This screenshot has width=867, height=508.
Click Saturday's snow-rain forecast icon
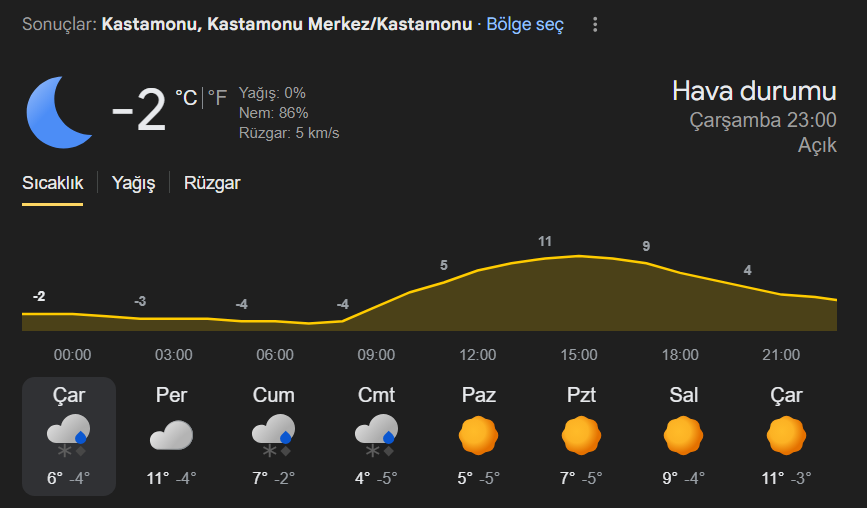[376, 436]
